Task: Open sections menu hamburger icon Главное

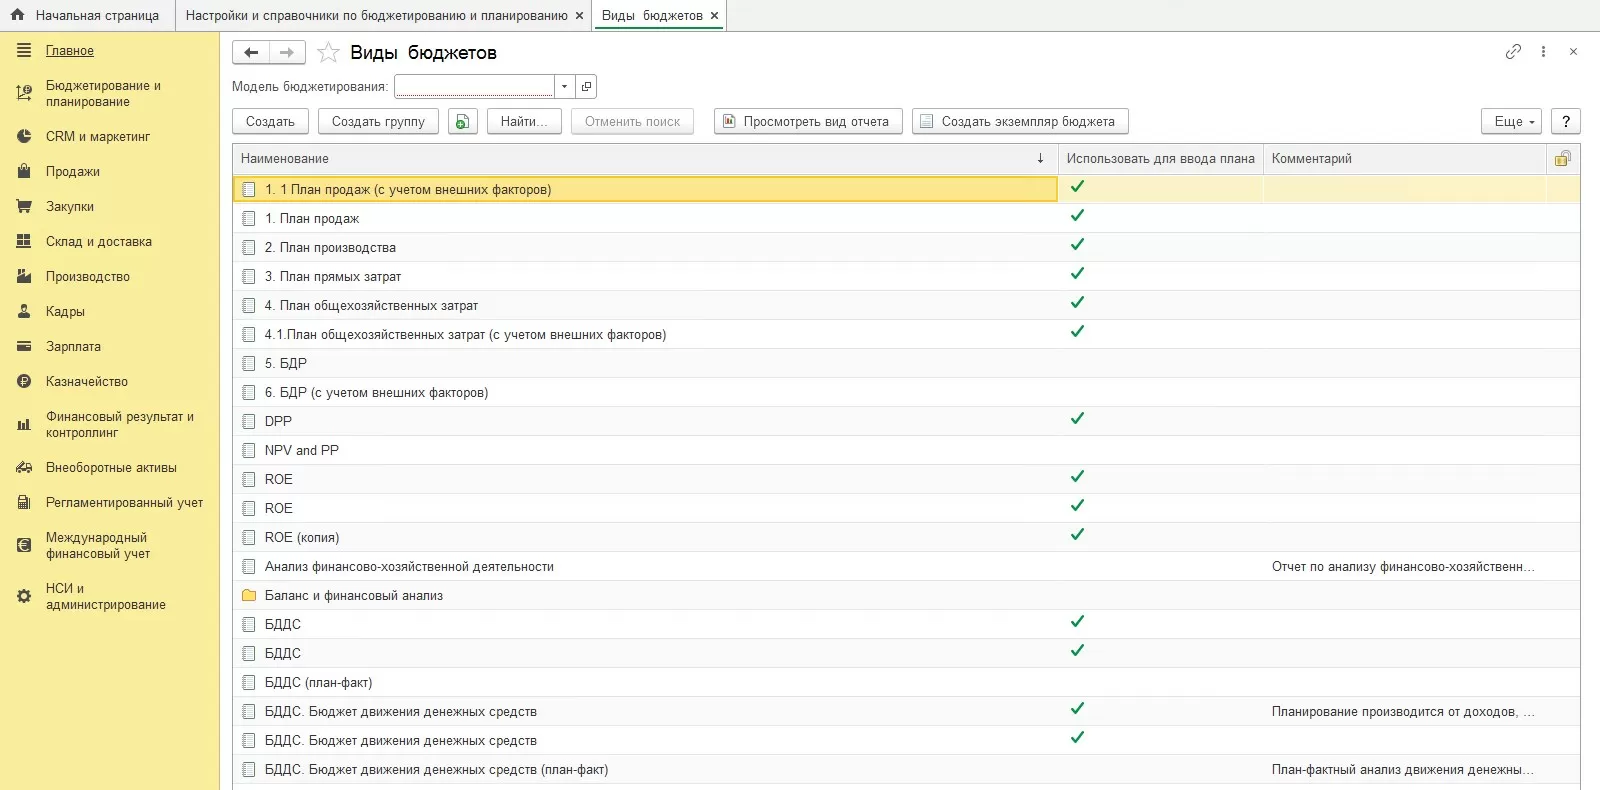Action: (x=24, y=50)
